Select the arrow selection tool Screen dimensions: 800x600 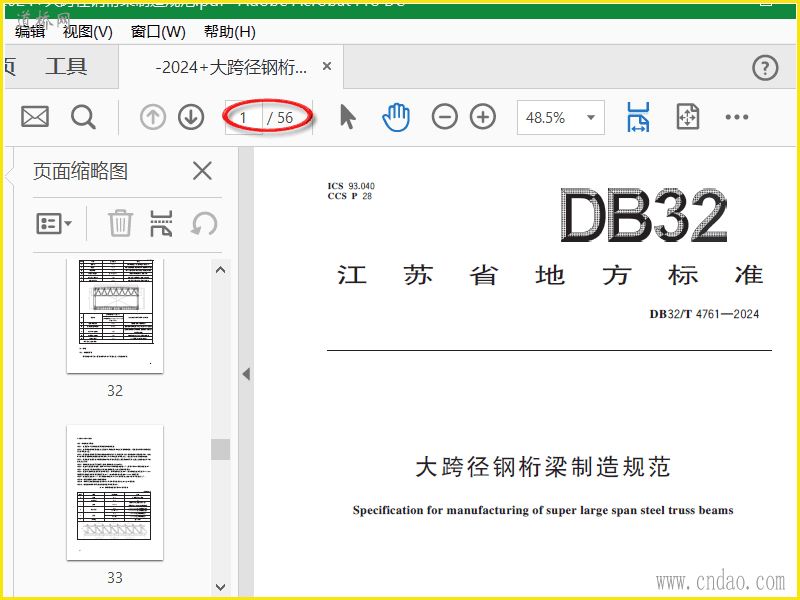[347, 117]
